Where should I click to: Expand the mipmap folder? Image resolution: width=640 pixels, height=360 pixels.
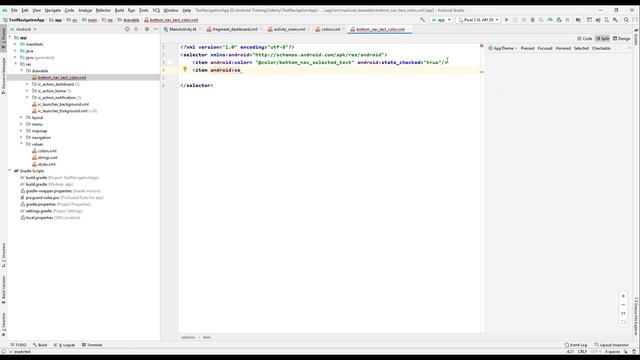tap(21, 131)
